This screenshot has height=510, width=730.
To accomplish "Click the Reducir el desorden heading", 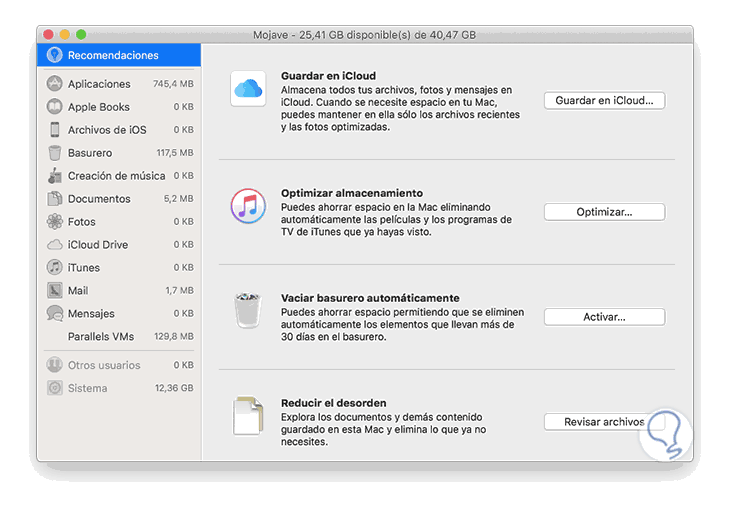I will (334, 403).
